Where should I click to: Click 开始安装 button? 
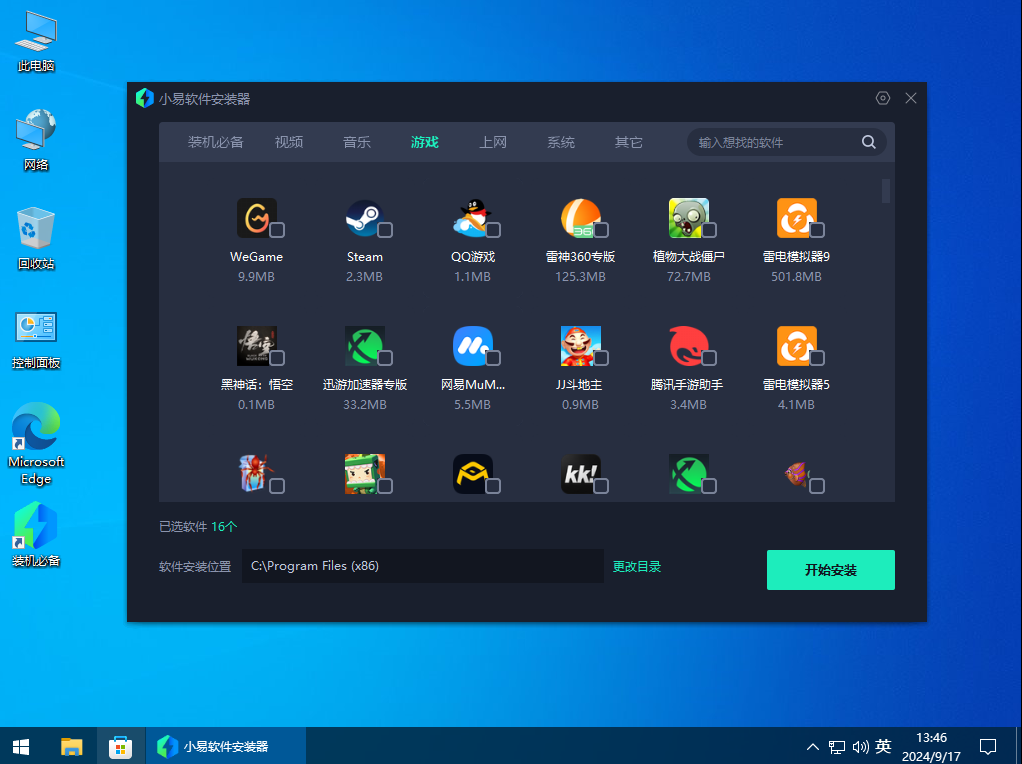(x=830, y=570)
